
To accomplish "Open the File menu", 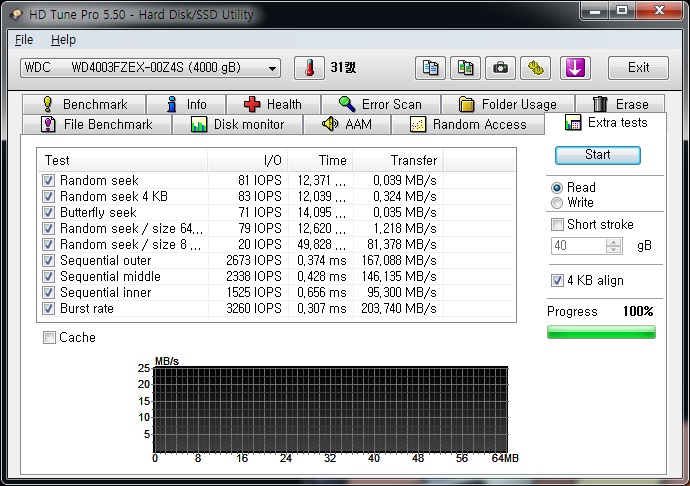I will point(24,40).
